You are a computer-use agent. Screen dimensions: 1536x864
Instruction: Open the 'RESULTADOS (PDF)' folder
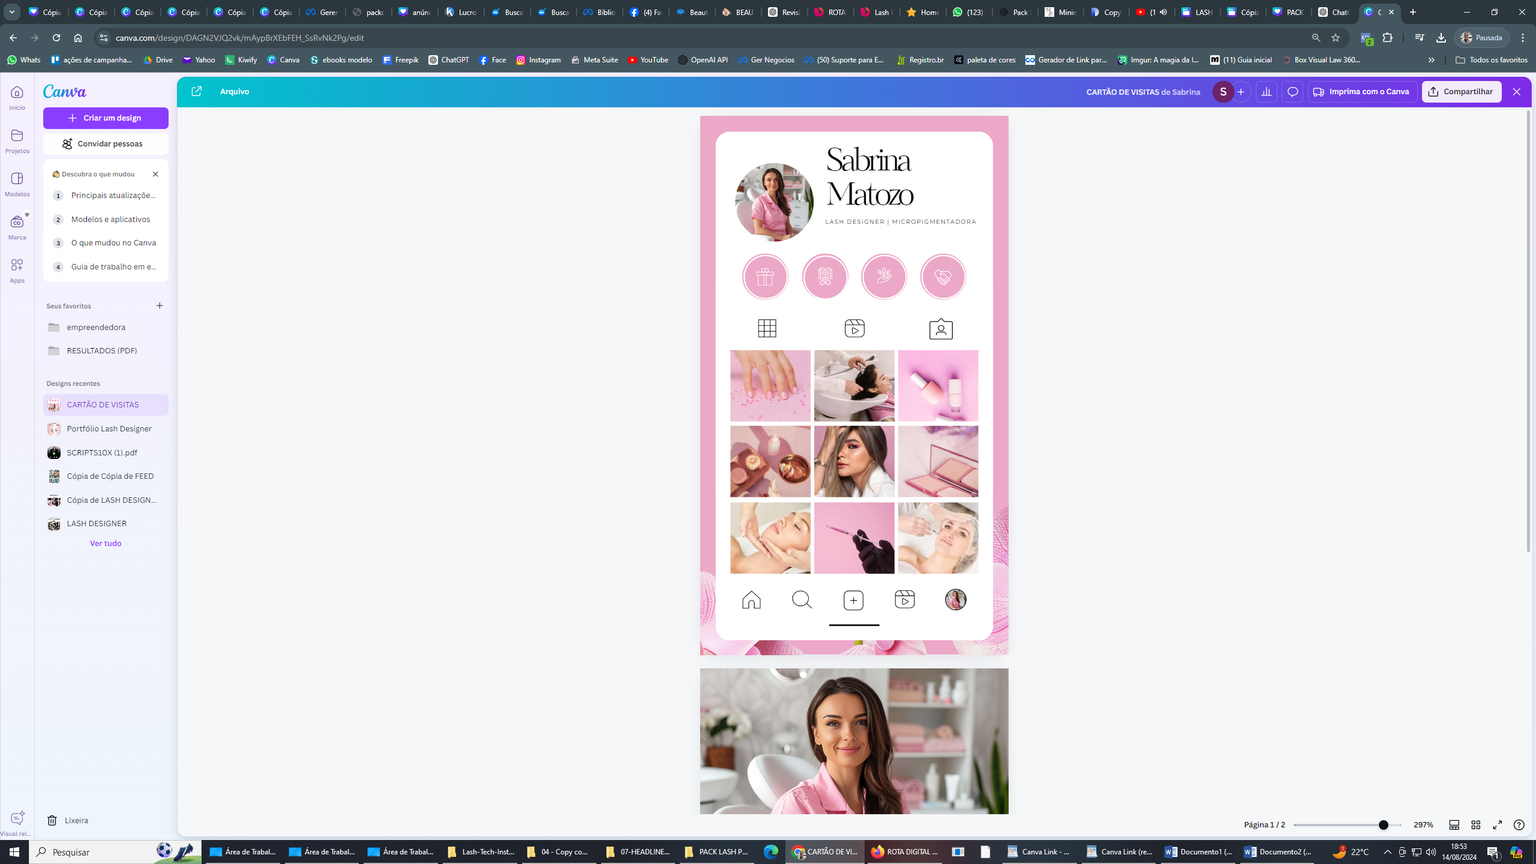[106, 351]
